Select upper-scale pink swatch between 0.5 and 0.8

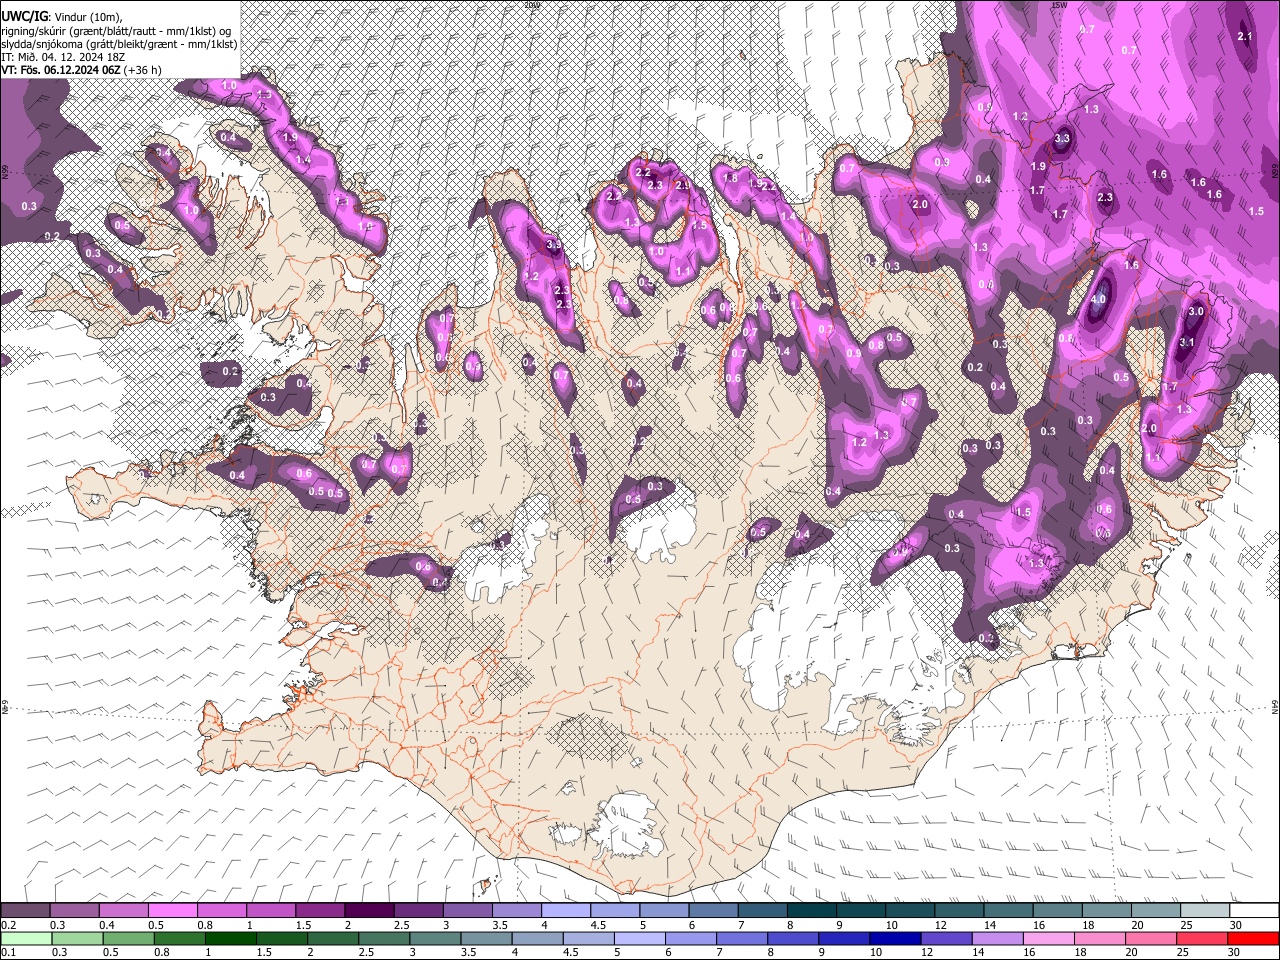tap(173, 911)
